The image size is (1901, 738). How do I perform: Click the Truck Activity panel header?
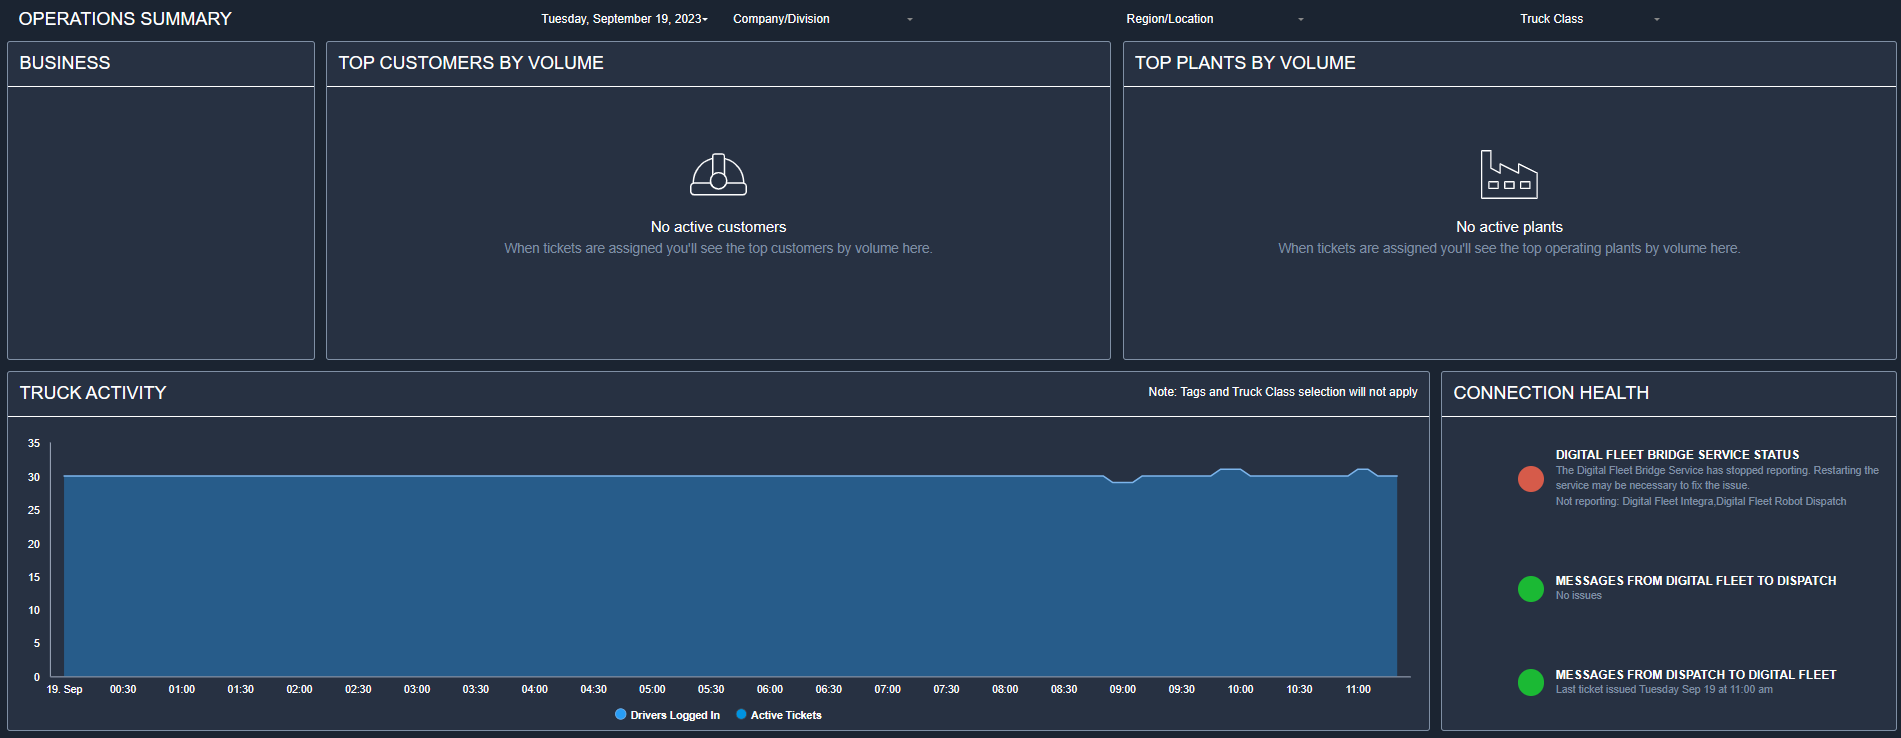coord(93,393)
